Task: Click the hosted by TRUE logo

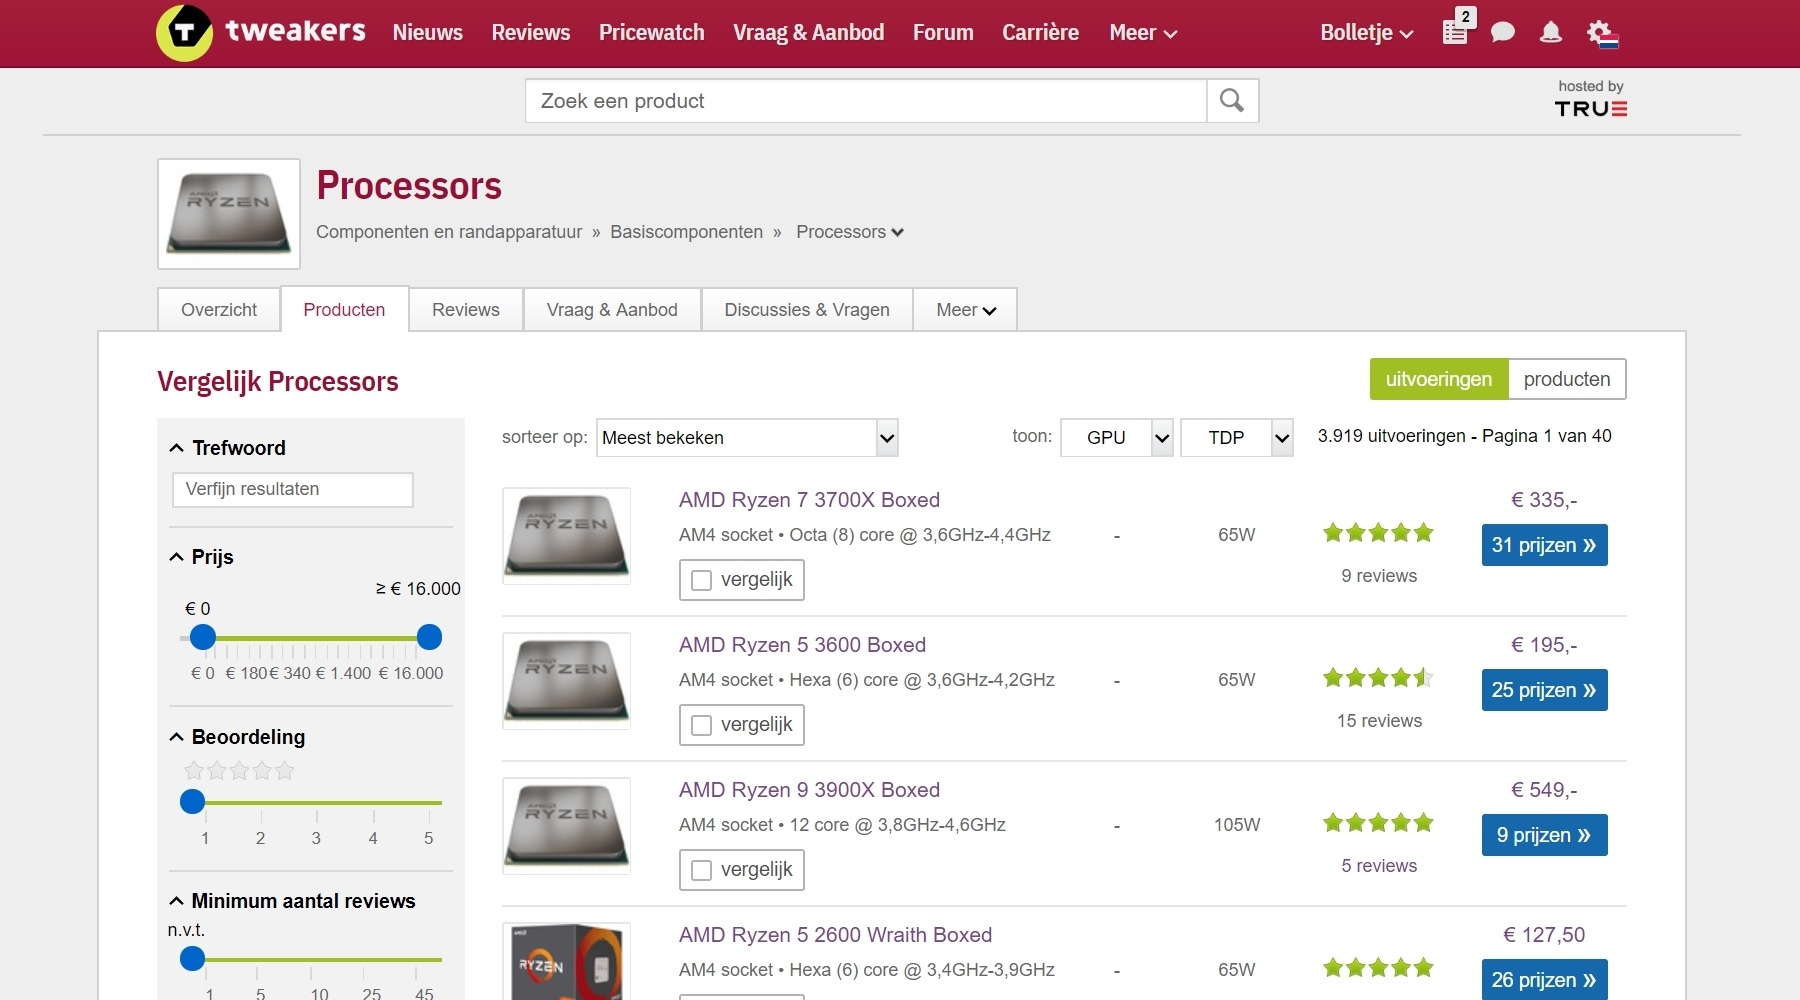Action: coord(1590,99)
